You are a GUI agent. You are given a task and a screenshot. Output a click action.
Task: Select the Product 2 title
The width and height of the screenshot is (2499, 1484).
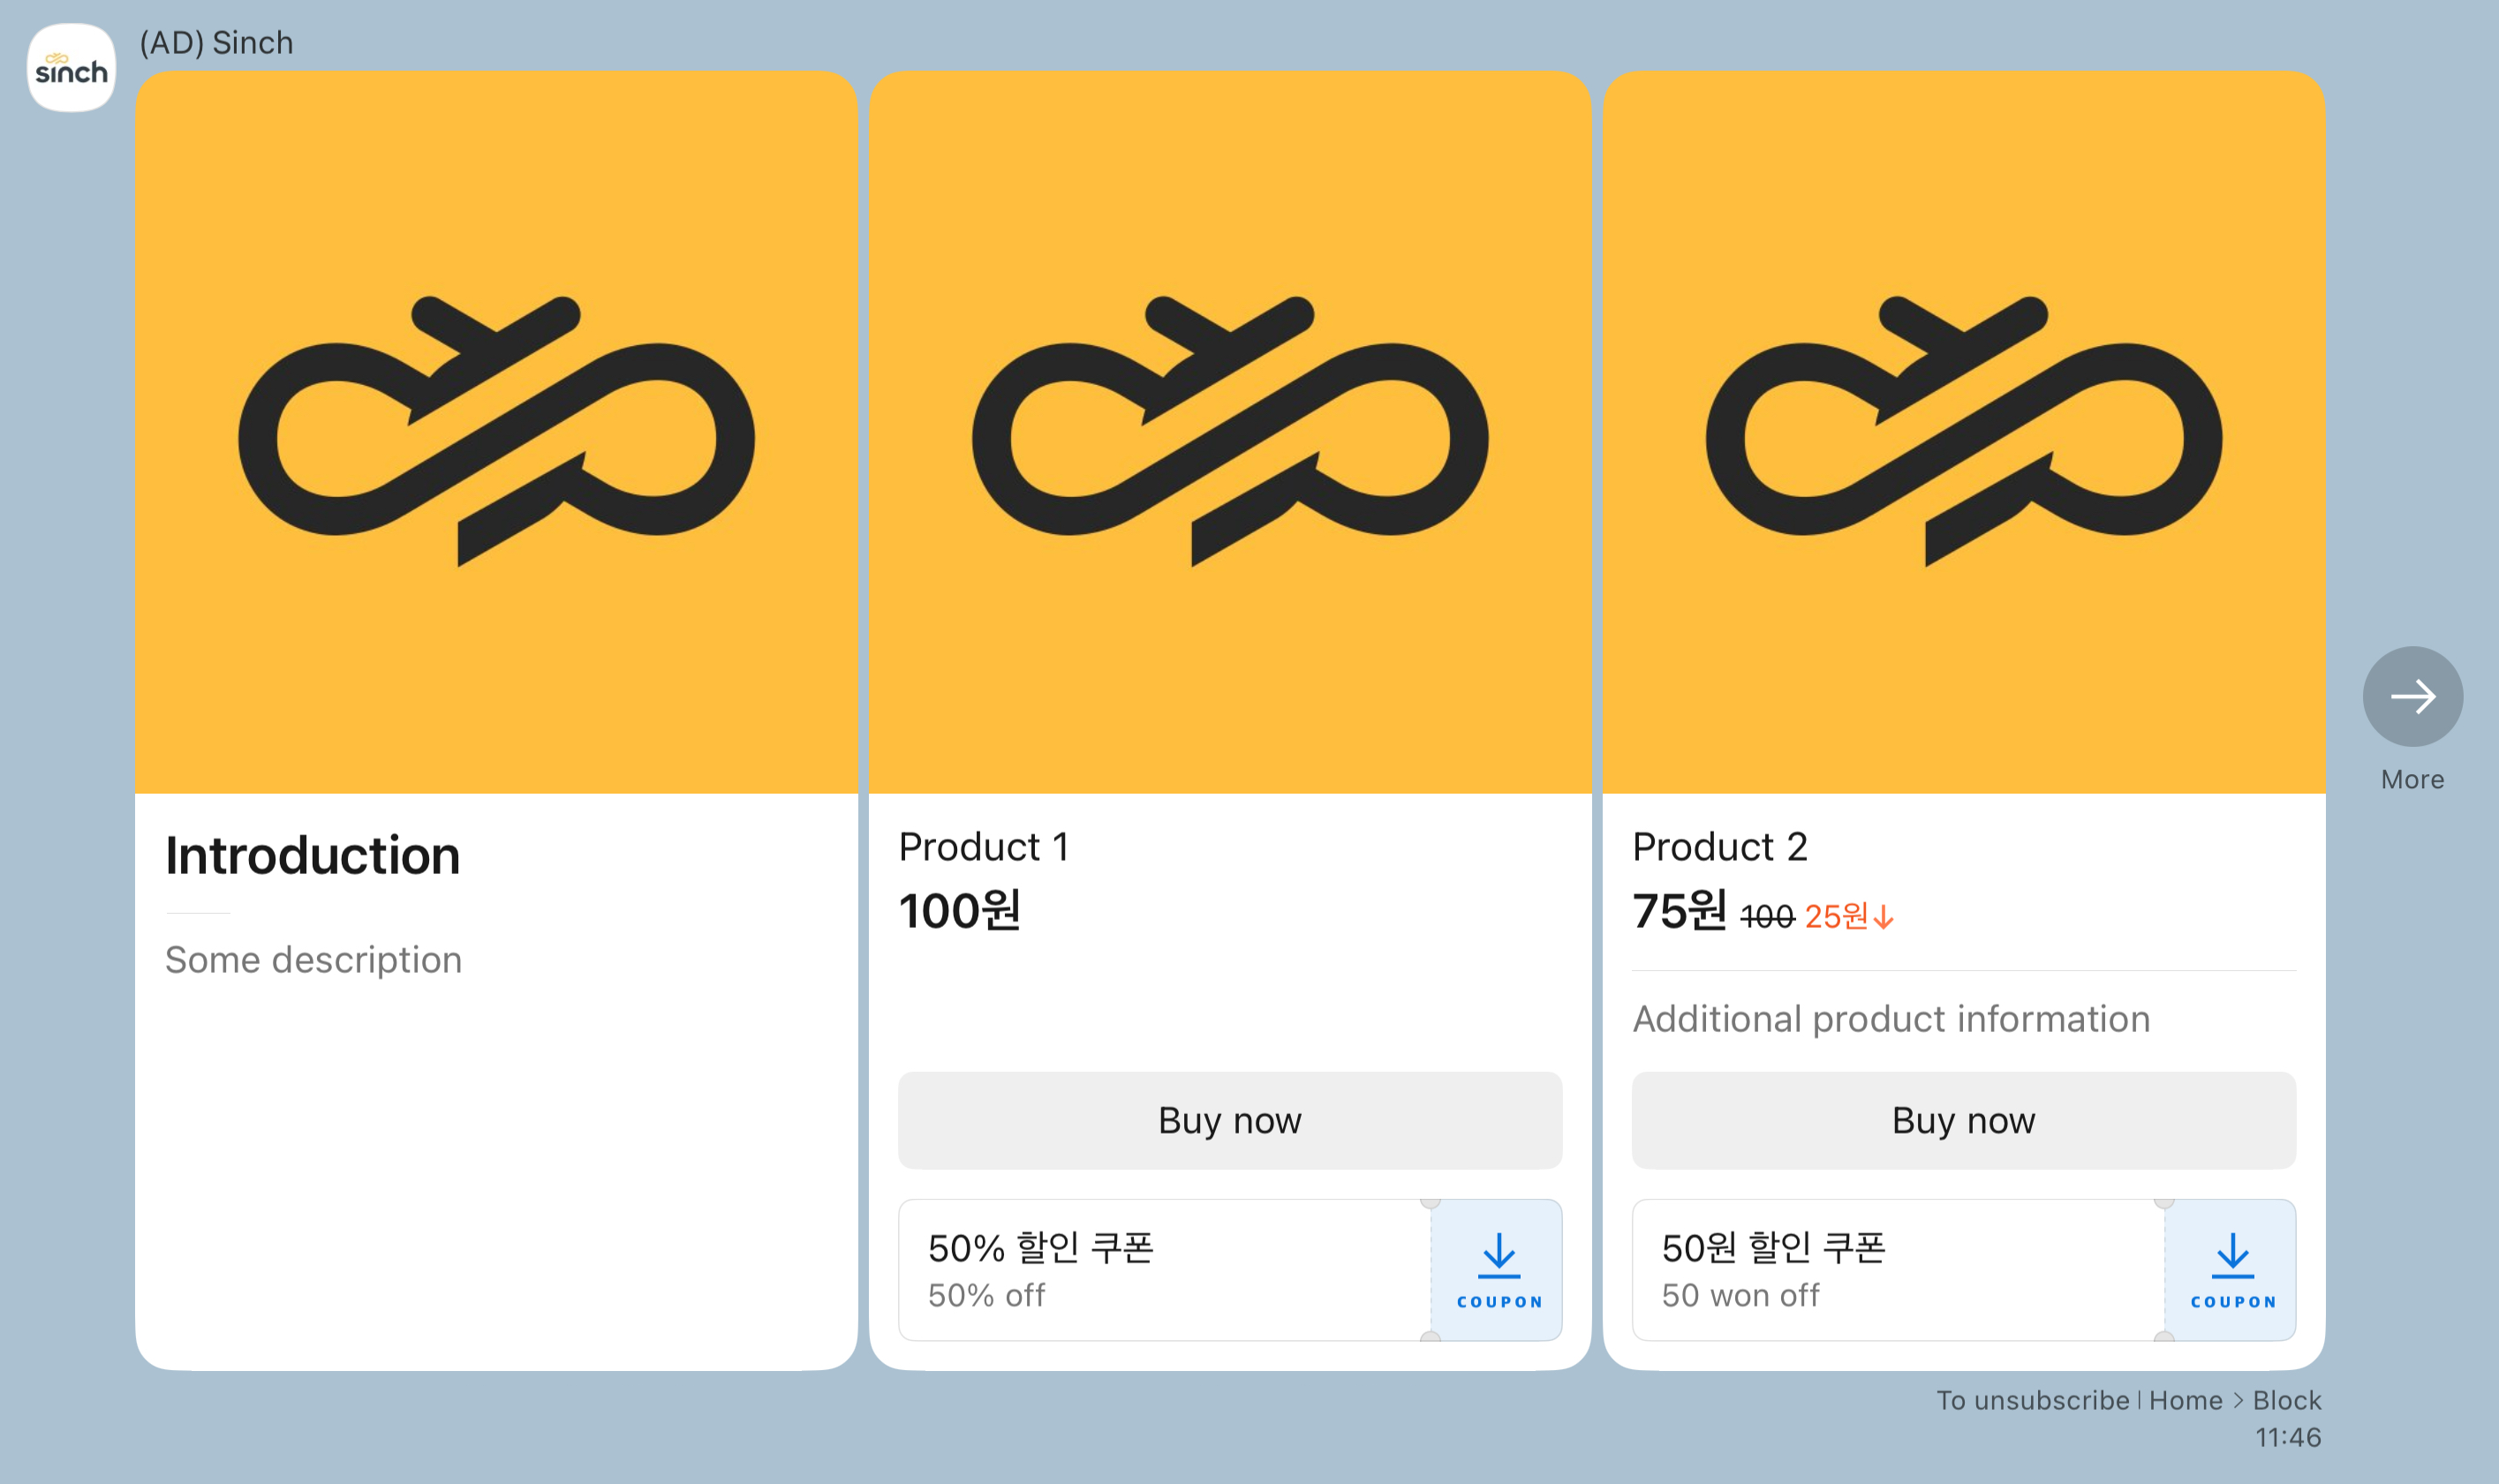pos(1720,846)
